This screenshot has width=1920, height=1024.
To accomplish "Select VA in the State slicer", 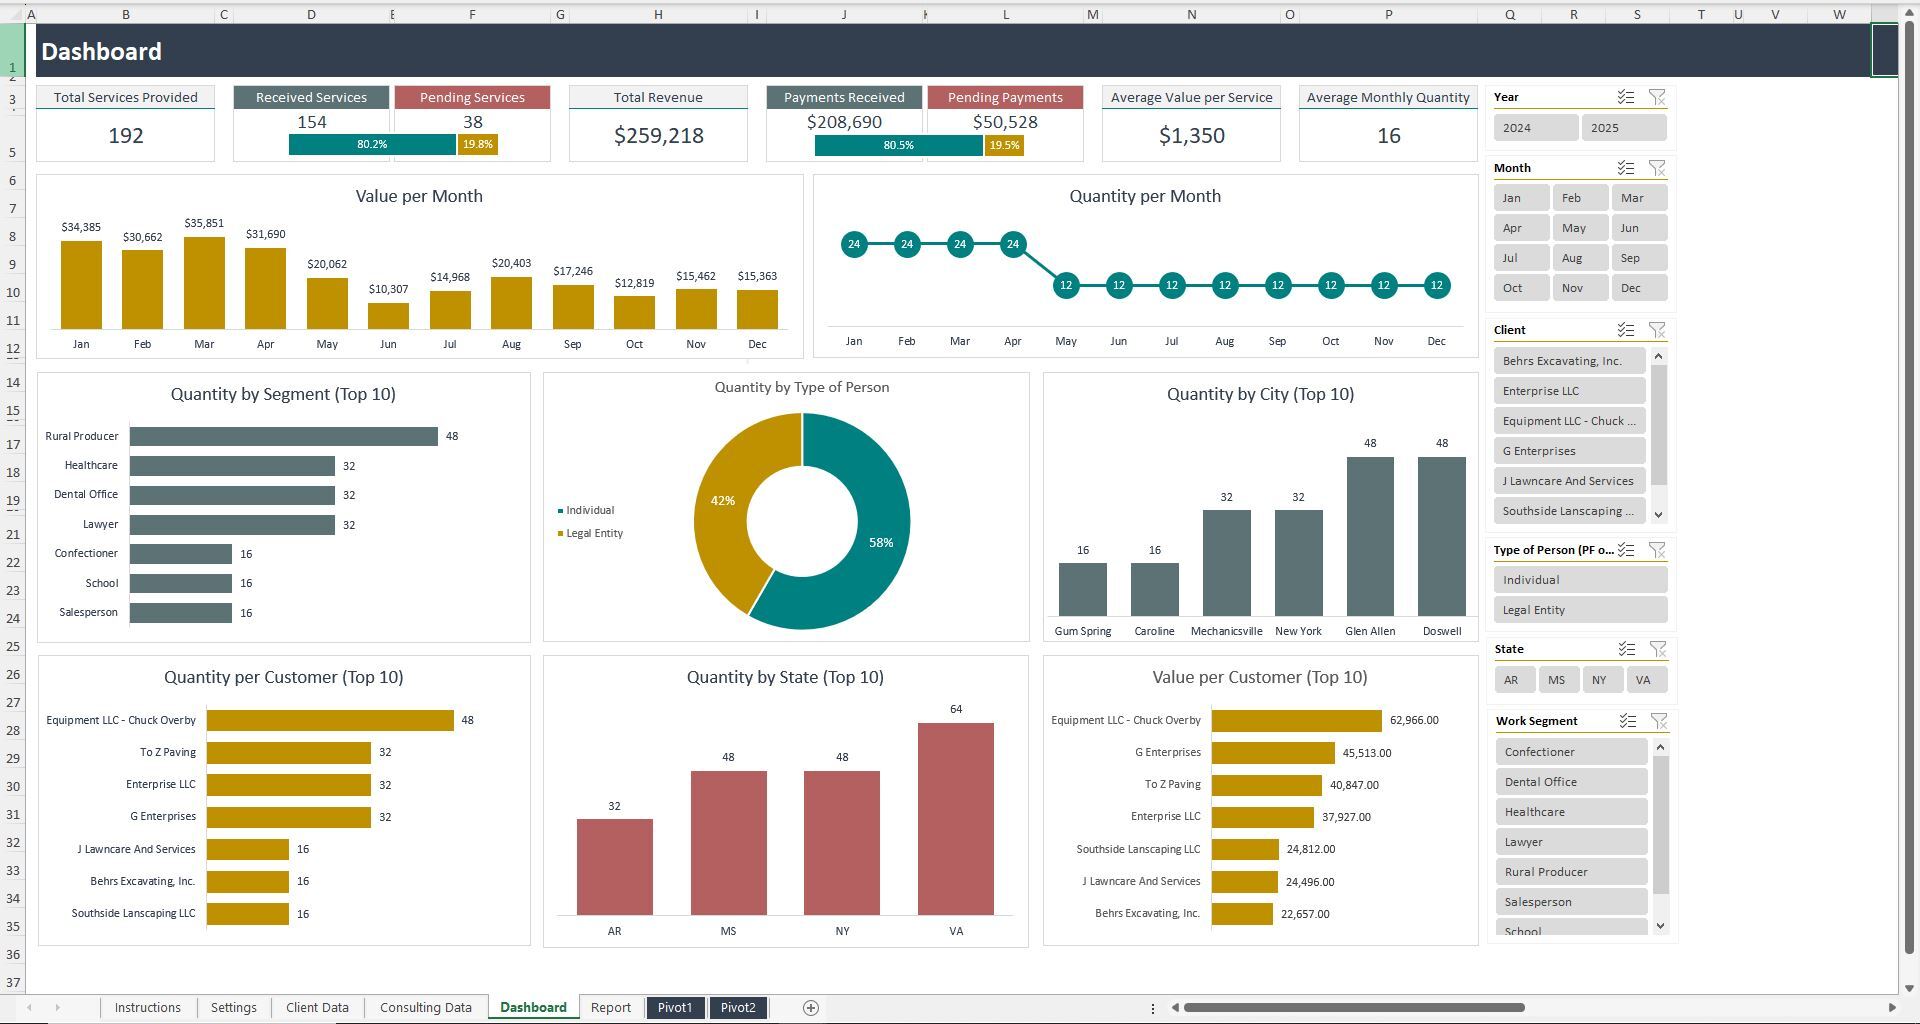I will point(1645,679).
